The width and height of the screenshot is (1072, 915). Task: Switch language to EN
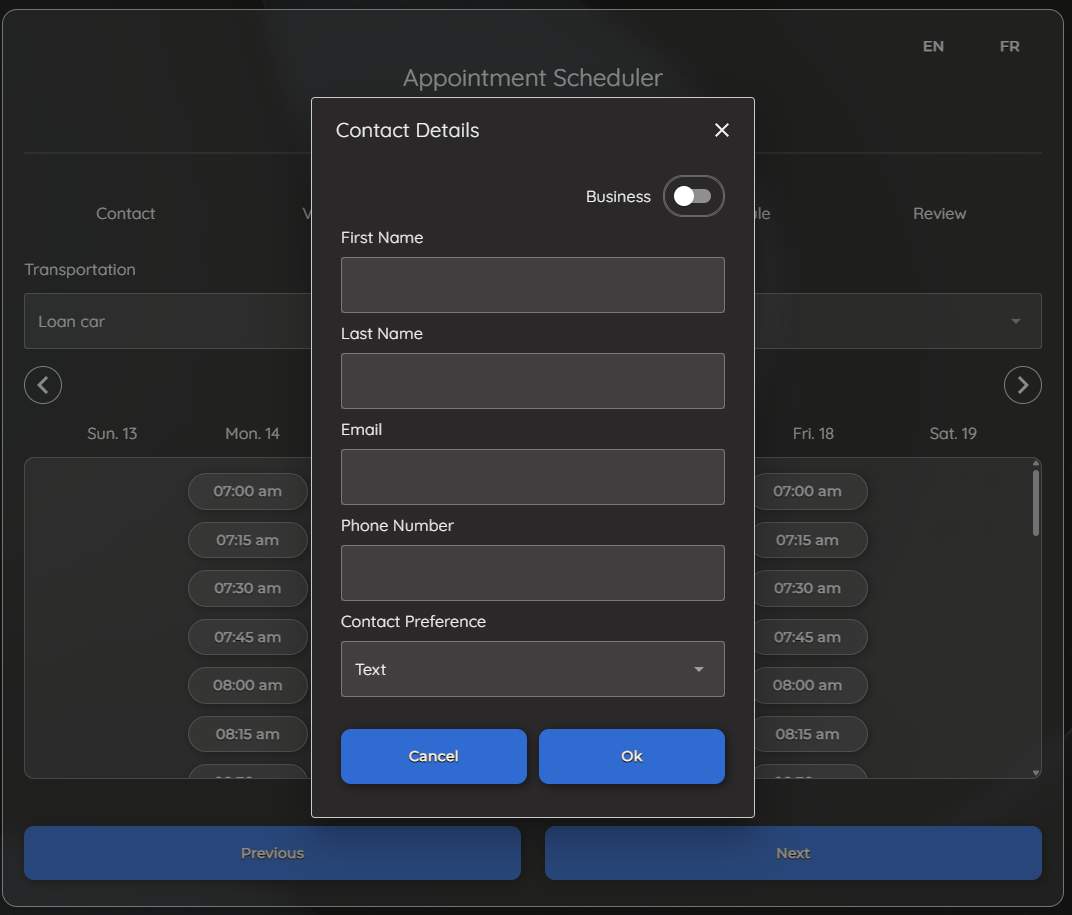point(933,46)
